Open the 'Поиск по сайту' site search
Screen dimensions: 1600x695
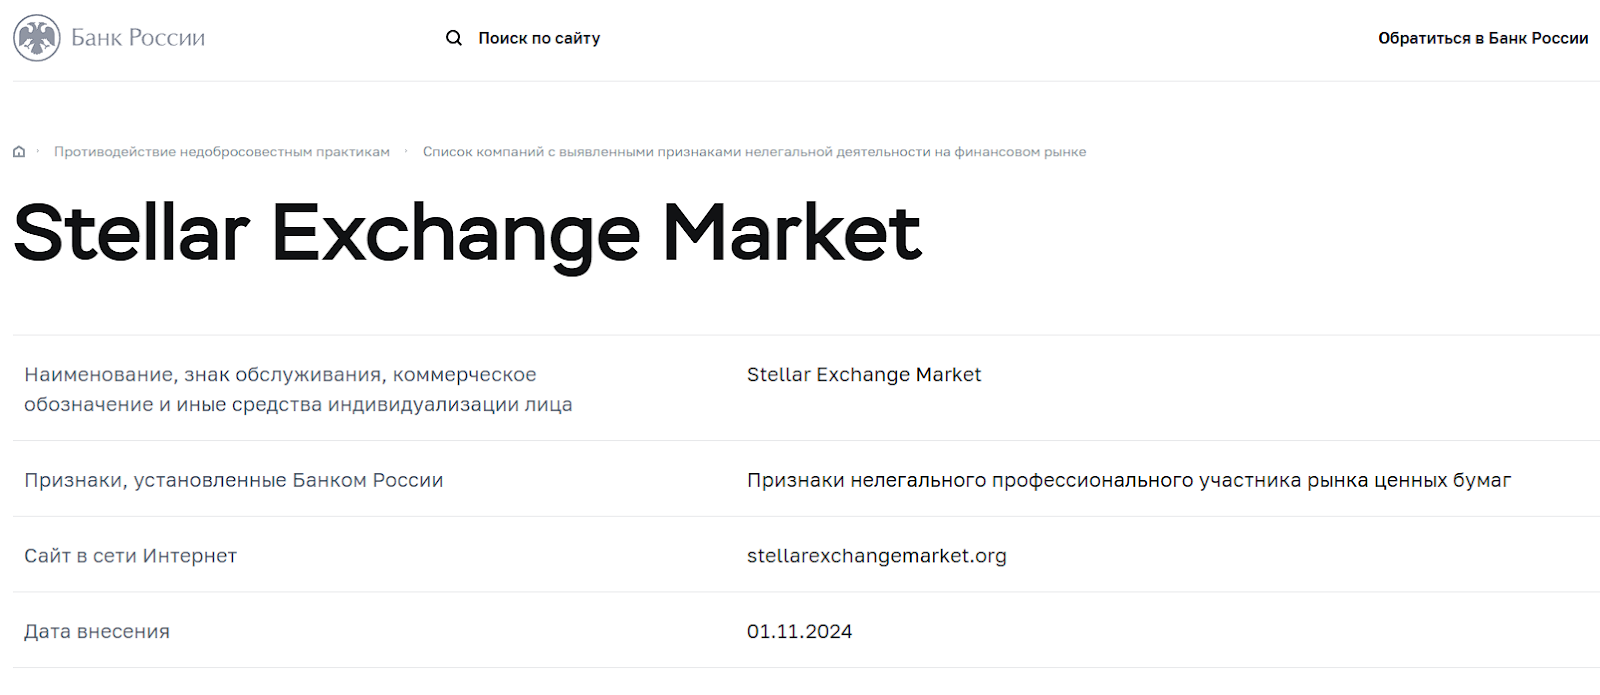pyautogui.click(x=539, y=38)
